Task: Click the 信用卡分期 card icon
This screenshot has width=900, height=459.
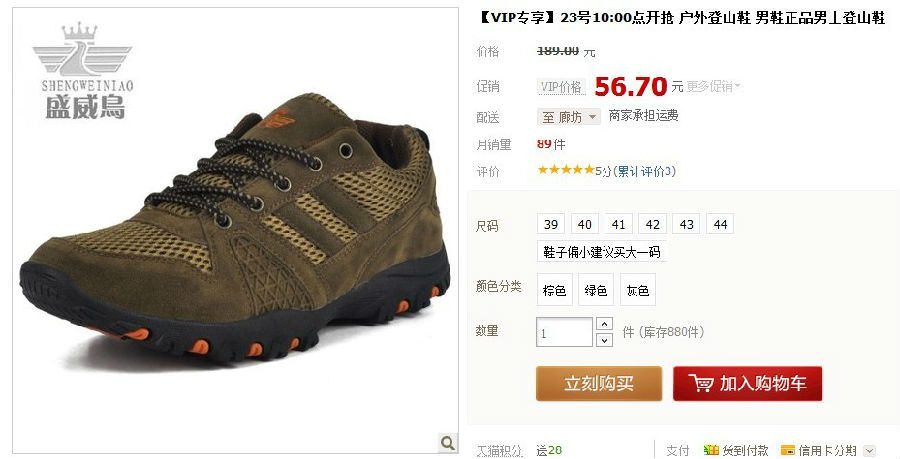Action: tap(788, 450)
